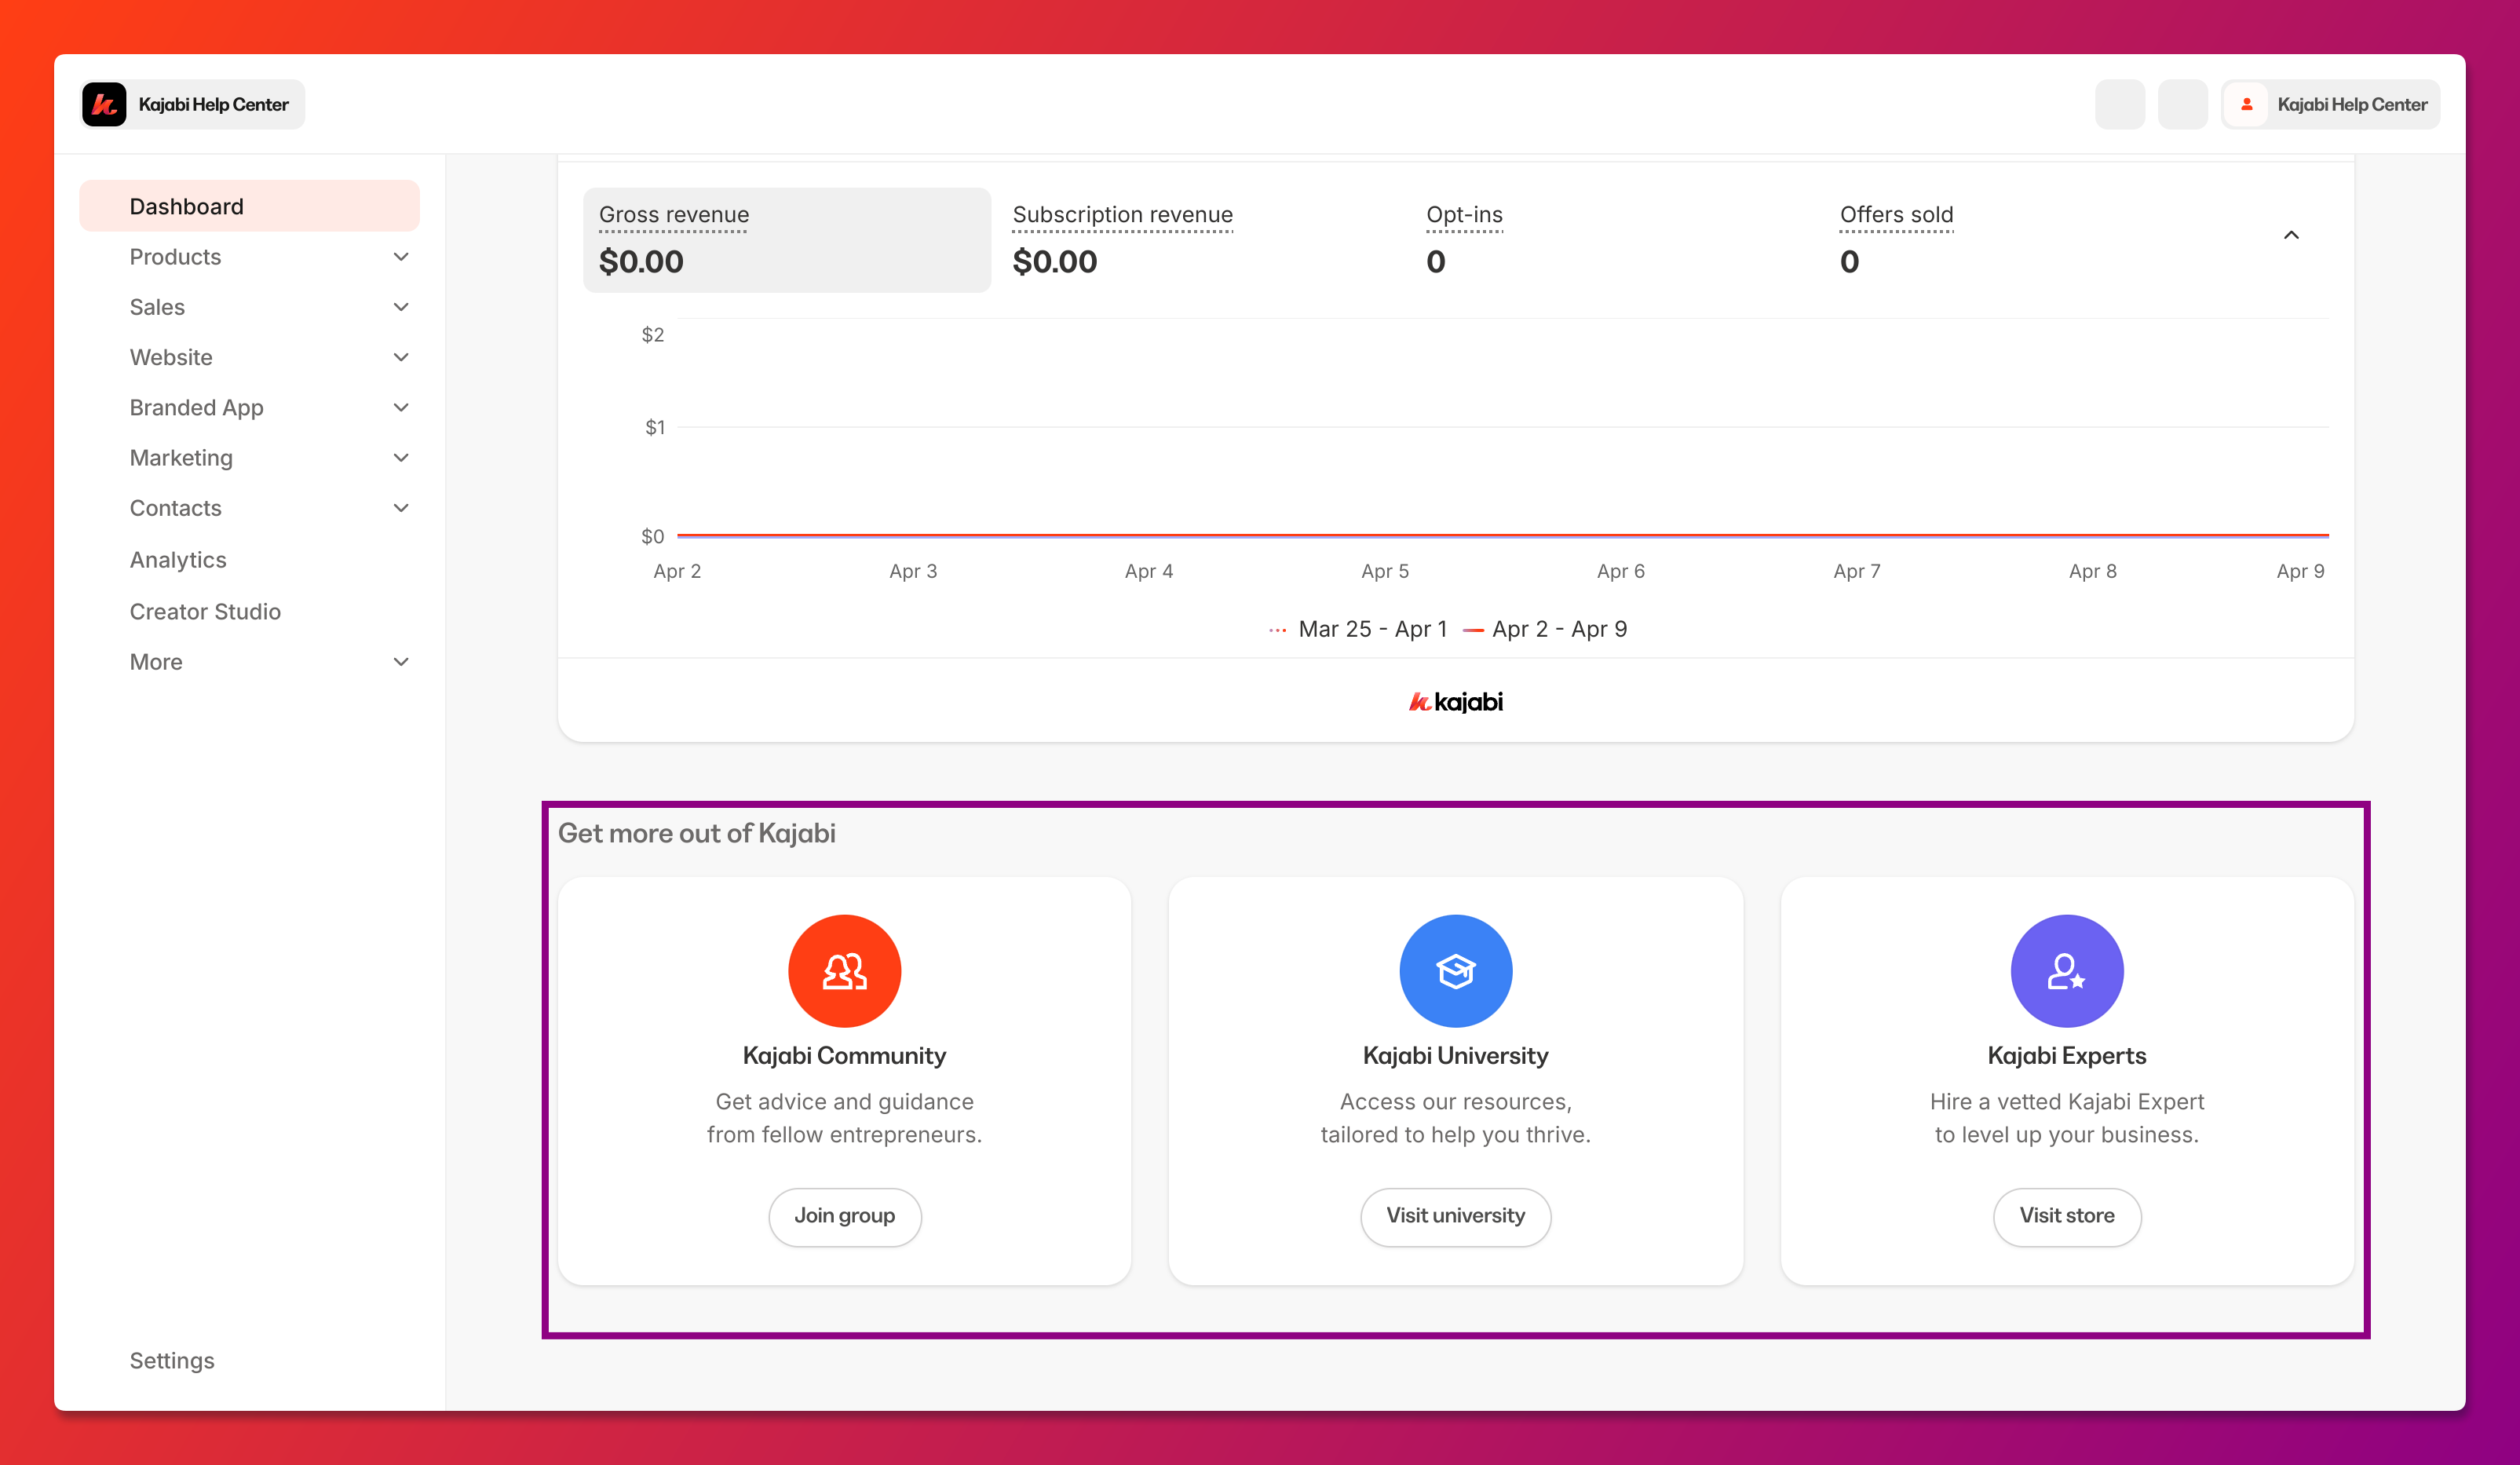The image size is (2520, 1465).
Task: Expand the Website menu chevron
Action: (401, 357)
